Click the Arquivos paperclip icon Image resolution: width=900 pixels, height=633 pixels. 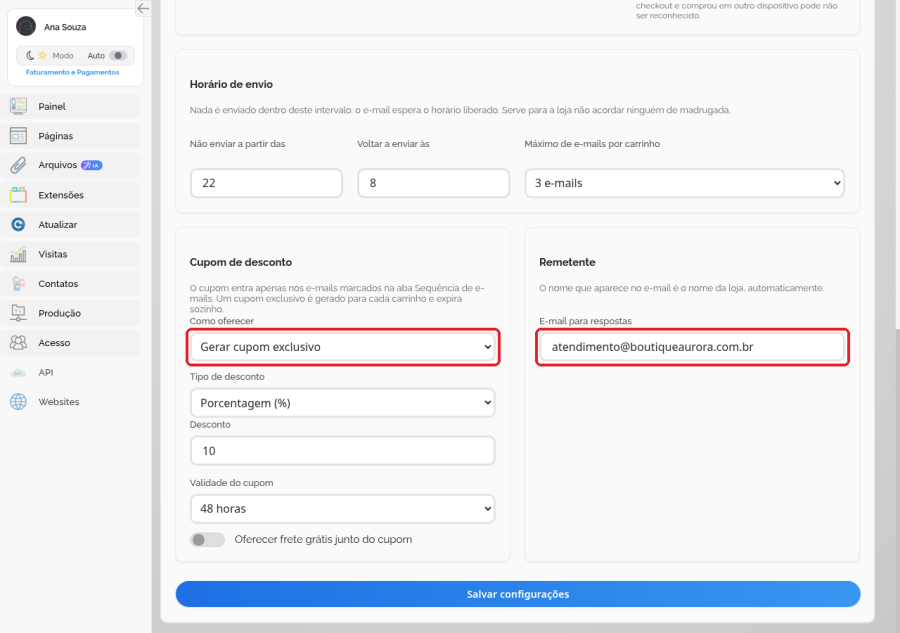click(18, 165)
